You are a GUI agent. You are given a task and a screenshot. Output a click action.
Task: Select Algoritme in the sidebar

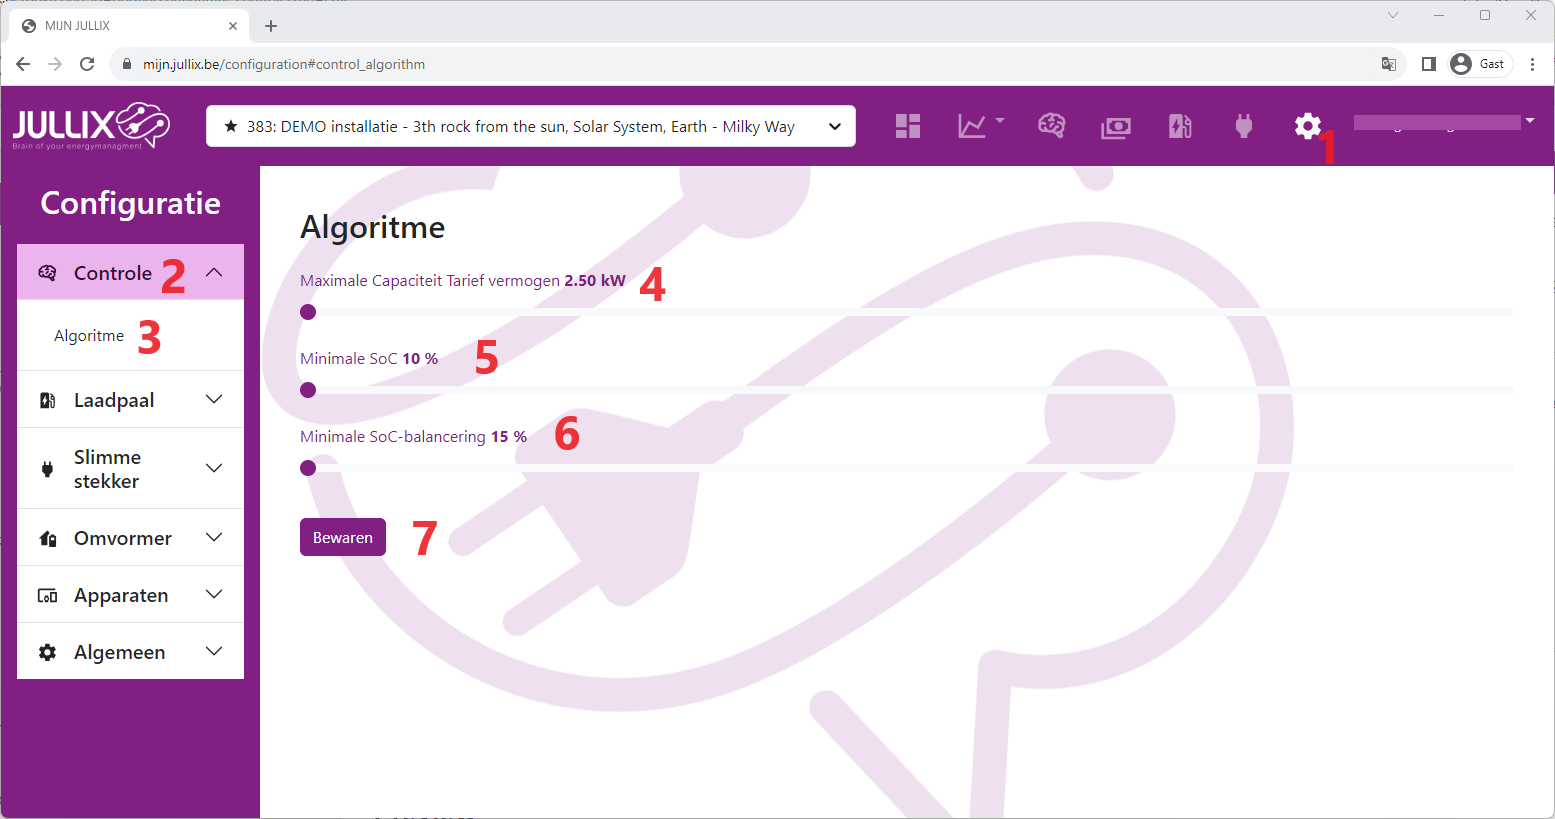[x=89, y=336]
